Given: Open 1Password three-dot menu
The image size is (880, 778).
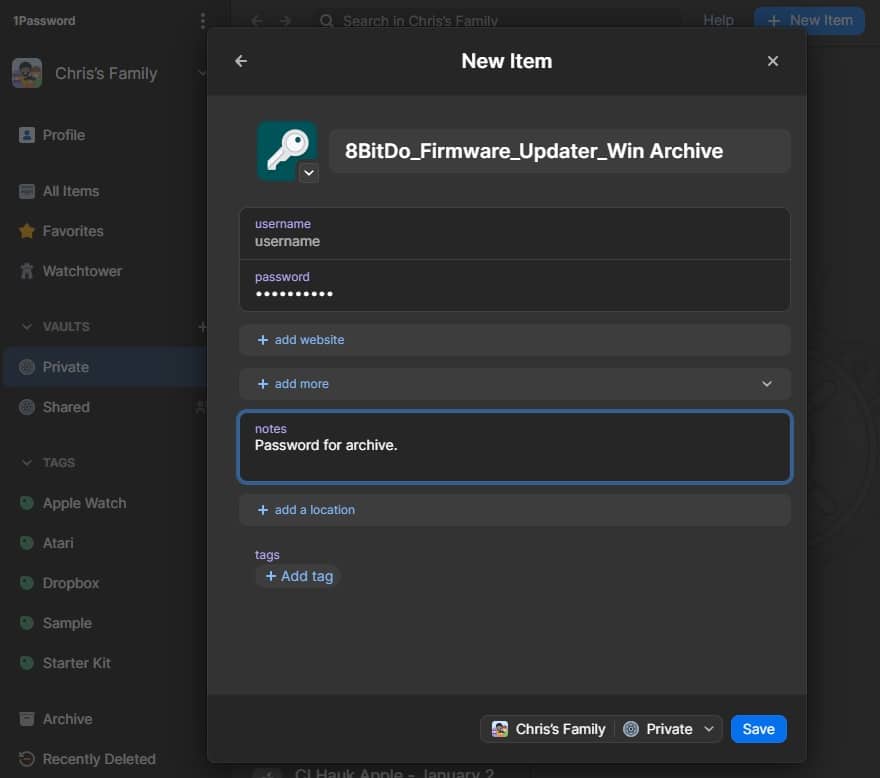Looking at the screenshot, I should pos(203,21).
